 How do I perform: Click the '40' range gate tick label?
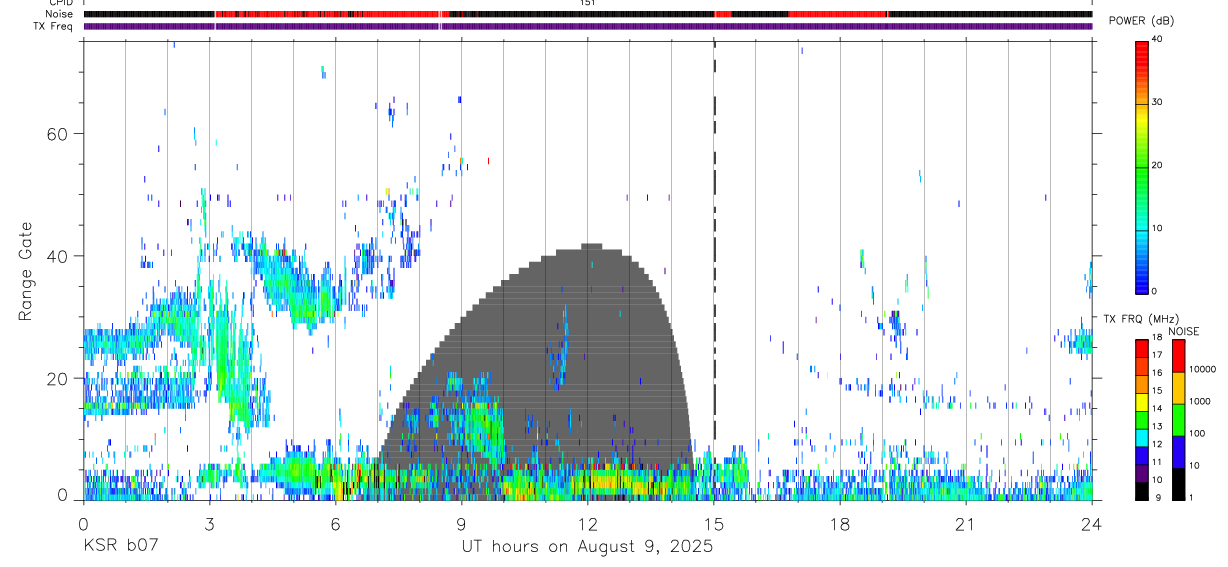(59, 256)
